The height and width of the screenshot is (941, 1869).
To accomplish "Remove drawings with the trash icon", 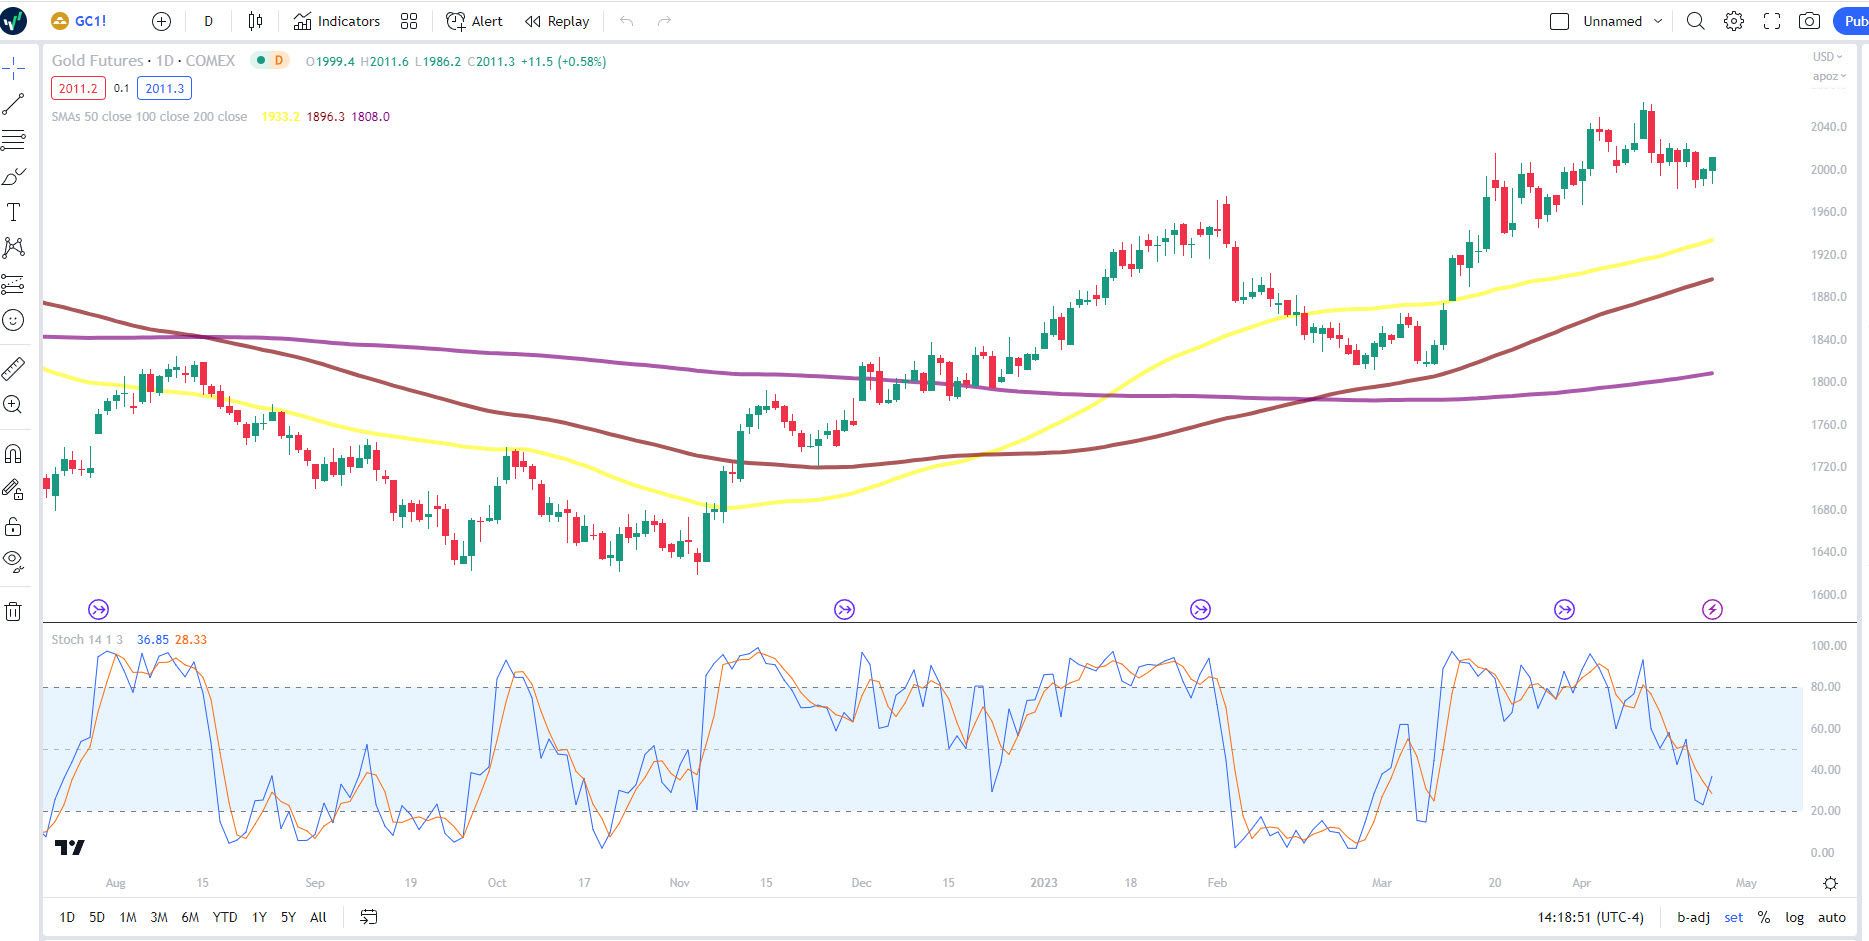I will pos(13,612).
